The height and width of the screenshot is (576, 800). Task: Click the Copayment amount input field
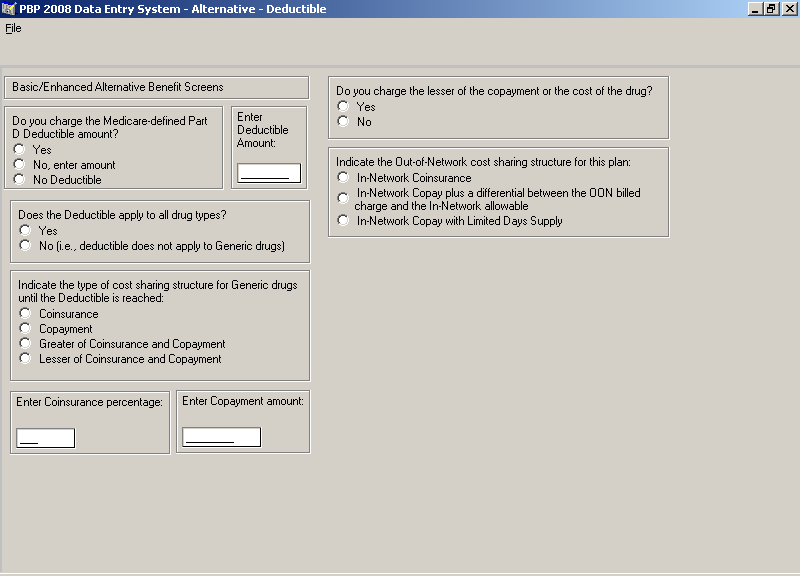pyautogui.click(x=221, y=437)
